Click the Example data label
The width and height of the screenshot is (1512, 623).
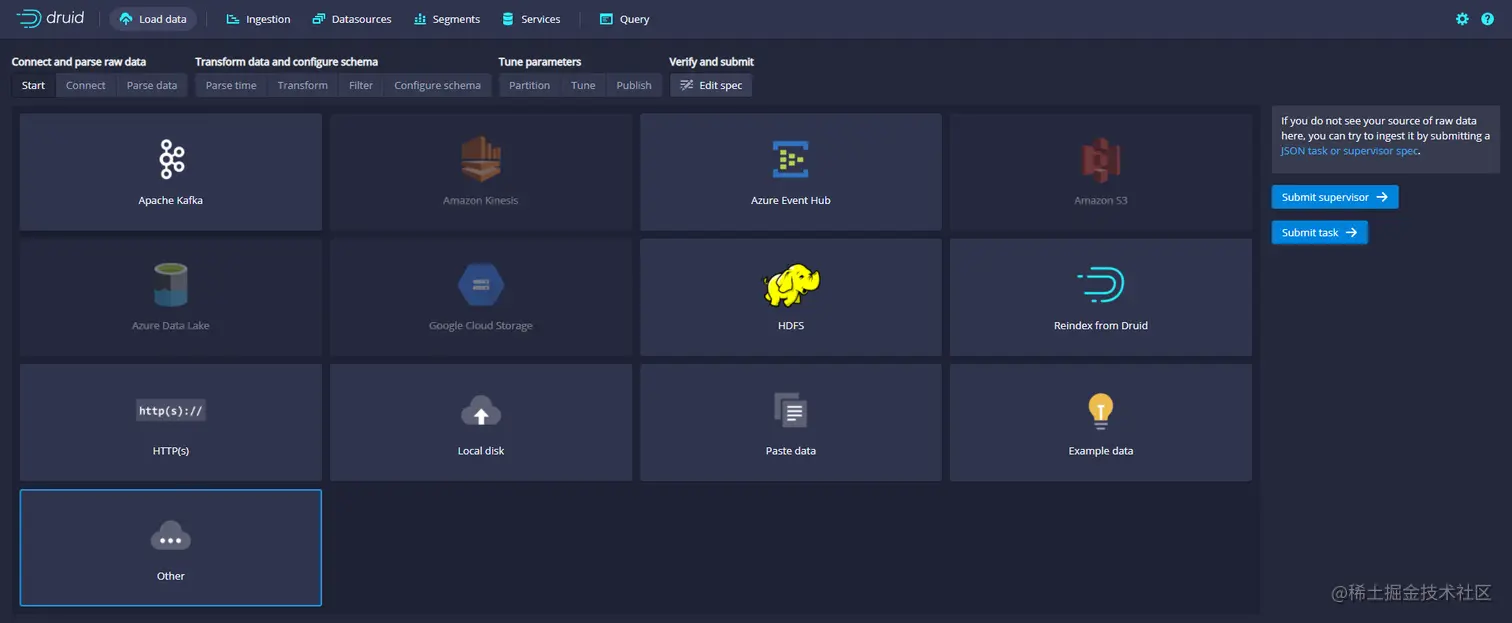1101,451
